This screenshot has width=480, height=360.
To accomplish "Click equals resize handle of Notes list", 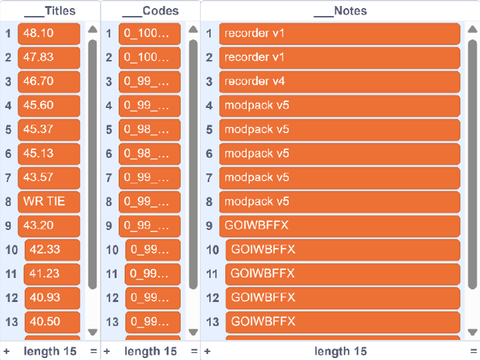I will coord(473,351).
